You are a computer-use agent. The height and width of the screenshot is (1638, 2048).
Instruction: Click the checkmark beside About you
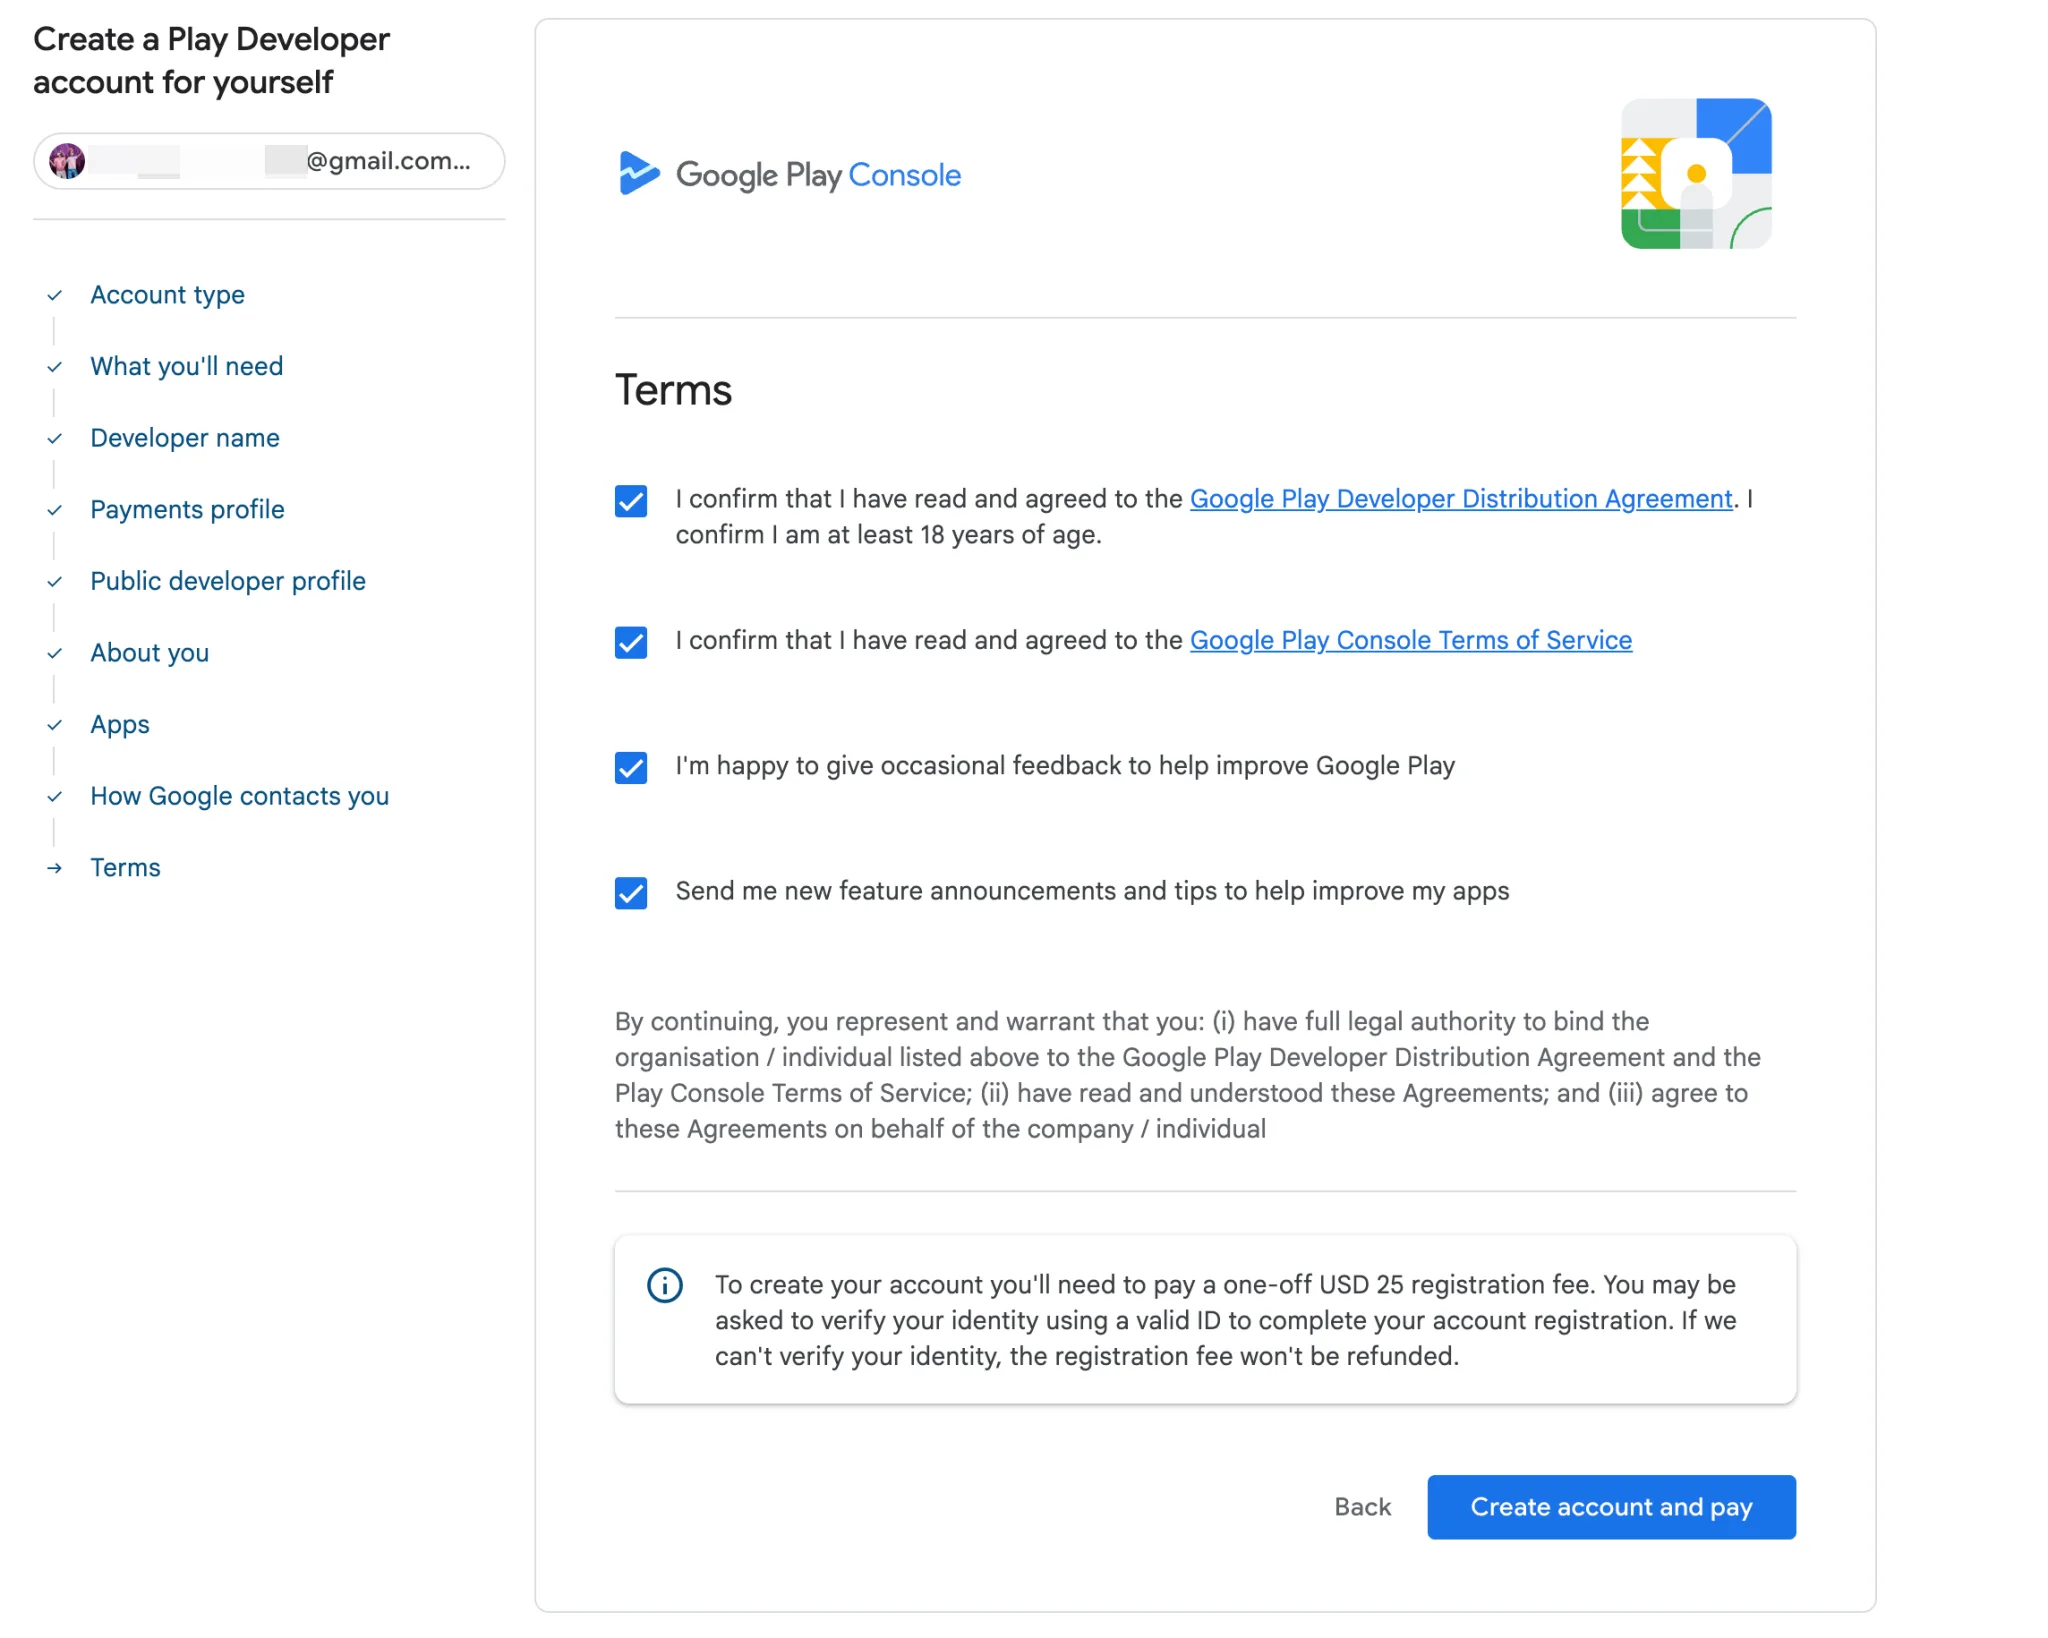click(x=53, y=654)
